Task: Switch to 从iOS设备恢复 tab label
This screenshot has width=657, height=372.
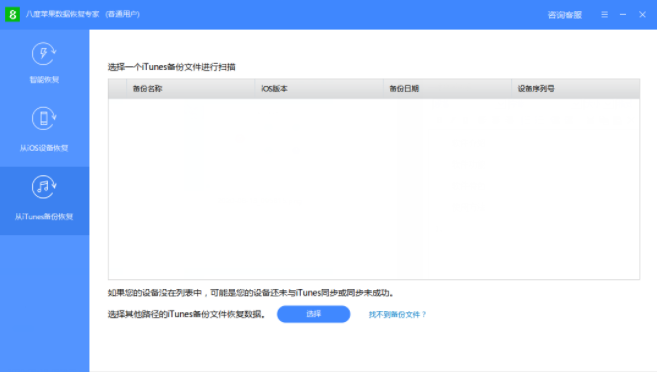Action: coord(44,148)
